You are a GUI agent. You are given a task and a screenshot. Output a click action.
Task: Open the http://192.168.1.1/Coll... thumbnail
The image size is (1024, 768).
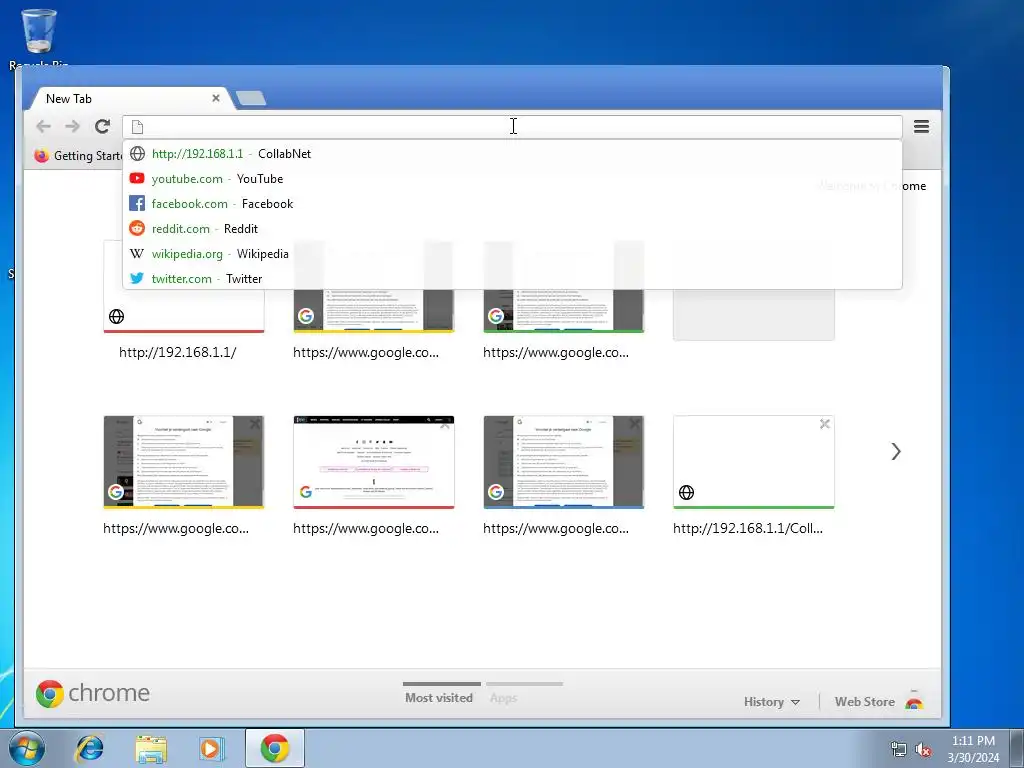click(x=754, y=462)
